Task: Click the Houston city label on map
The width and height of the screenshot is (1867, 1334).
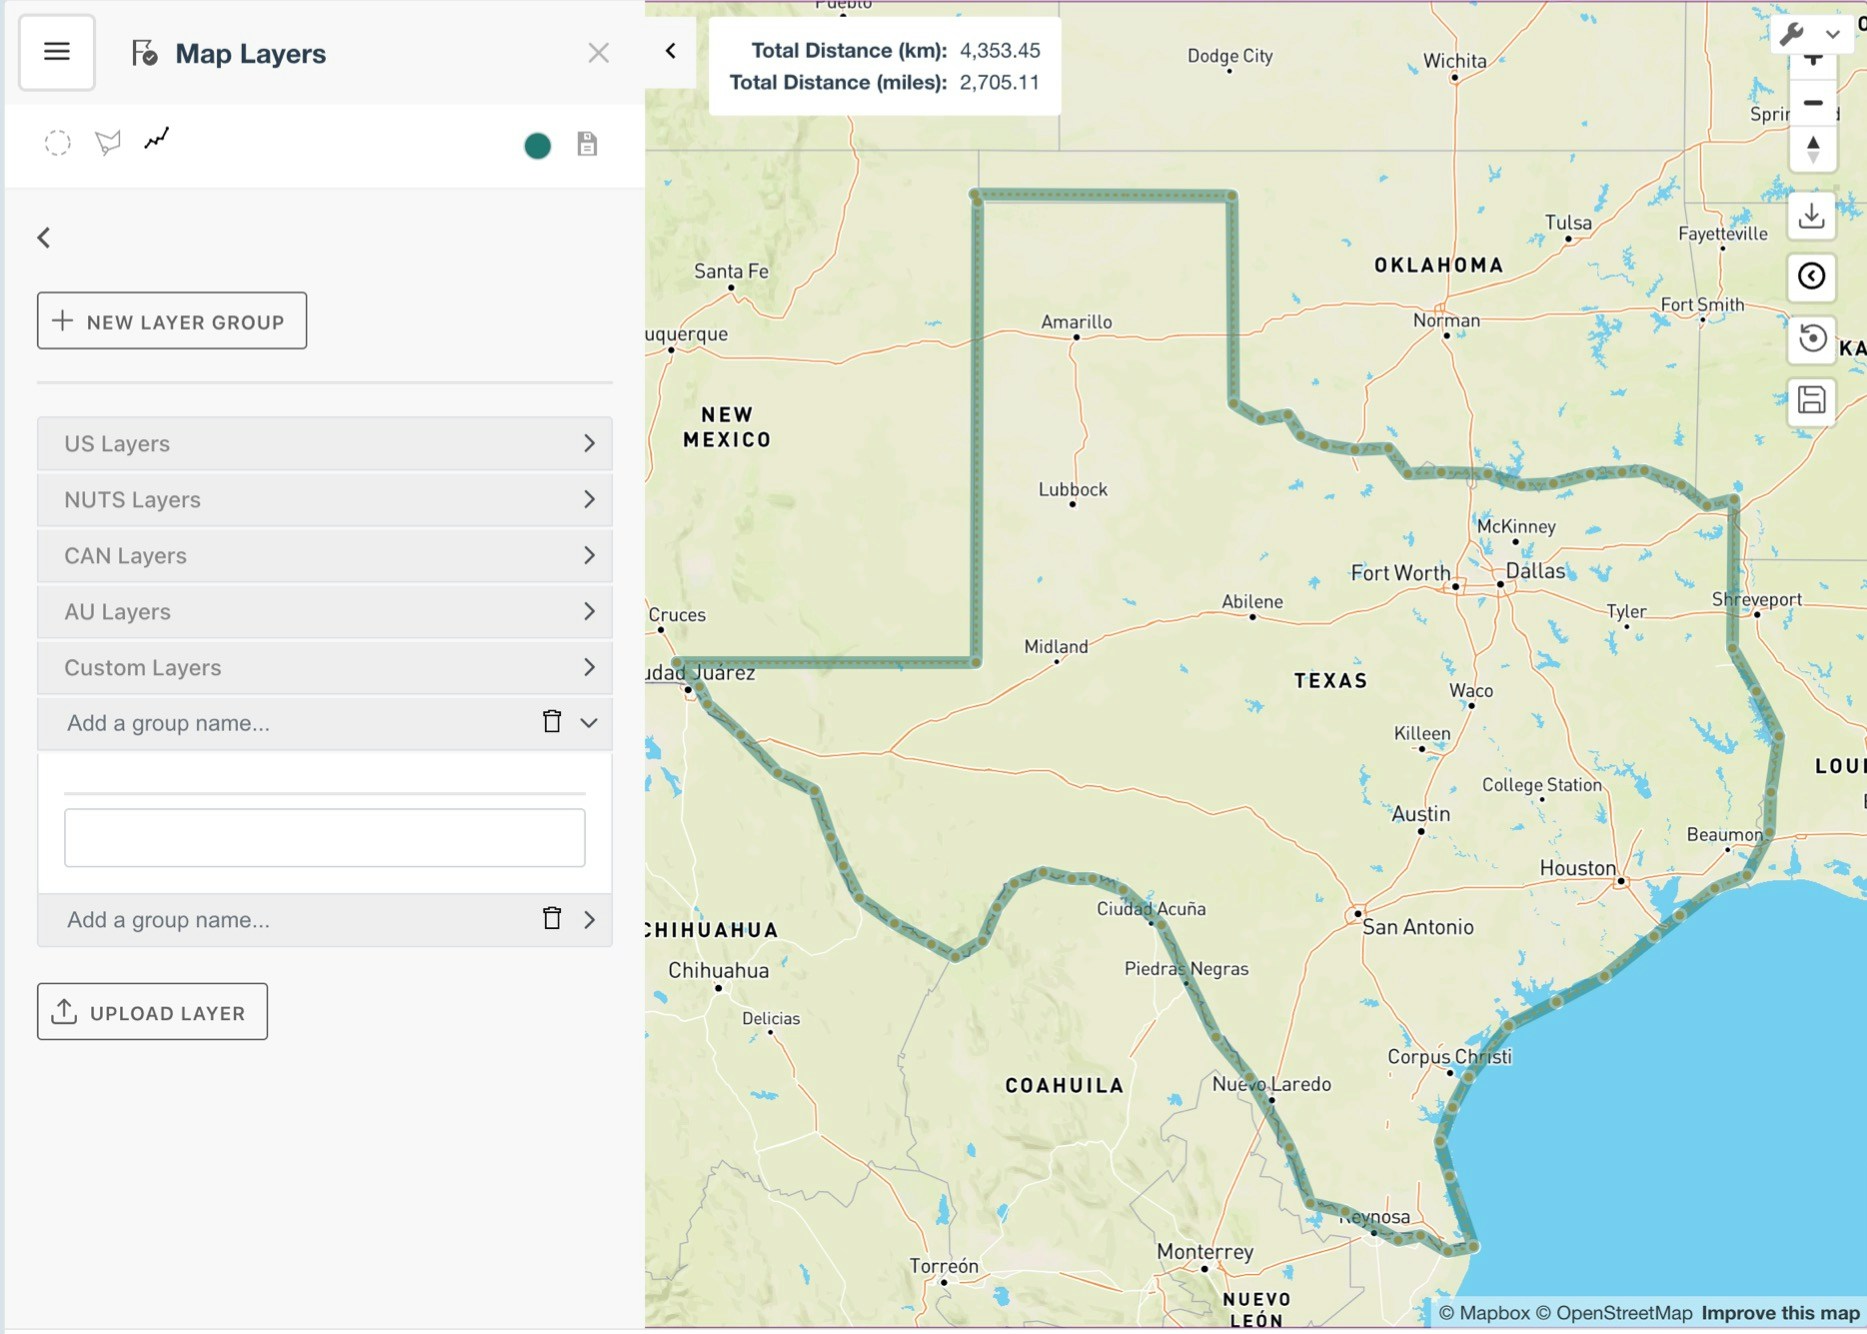Action: click(x=1577, y=868)
